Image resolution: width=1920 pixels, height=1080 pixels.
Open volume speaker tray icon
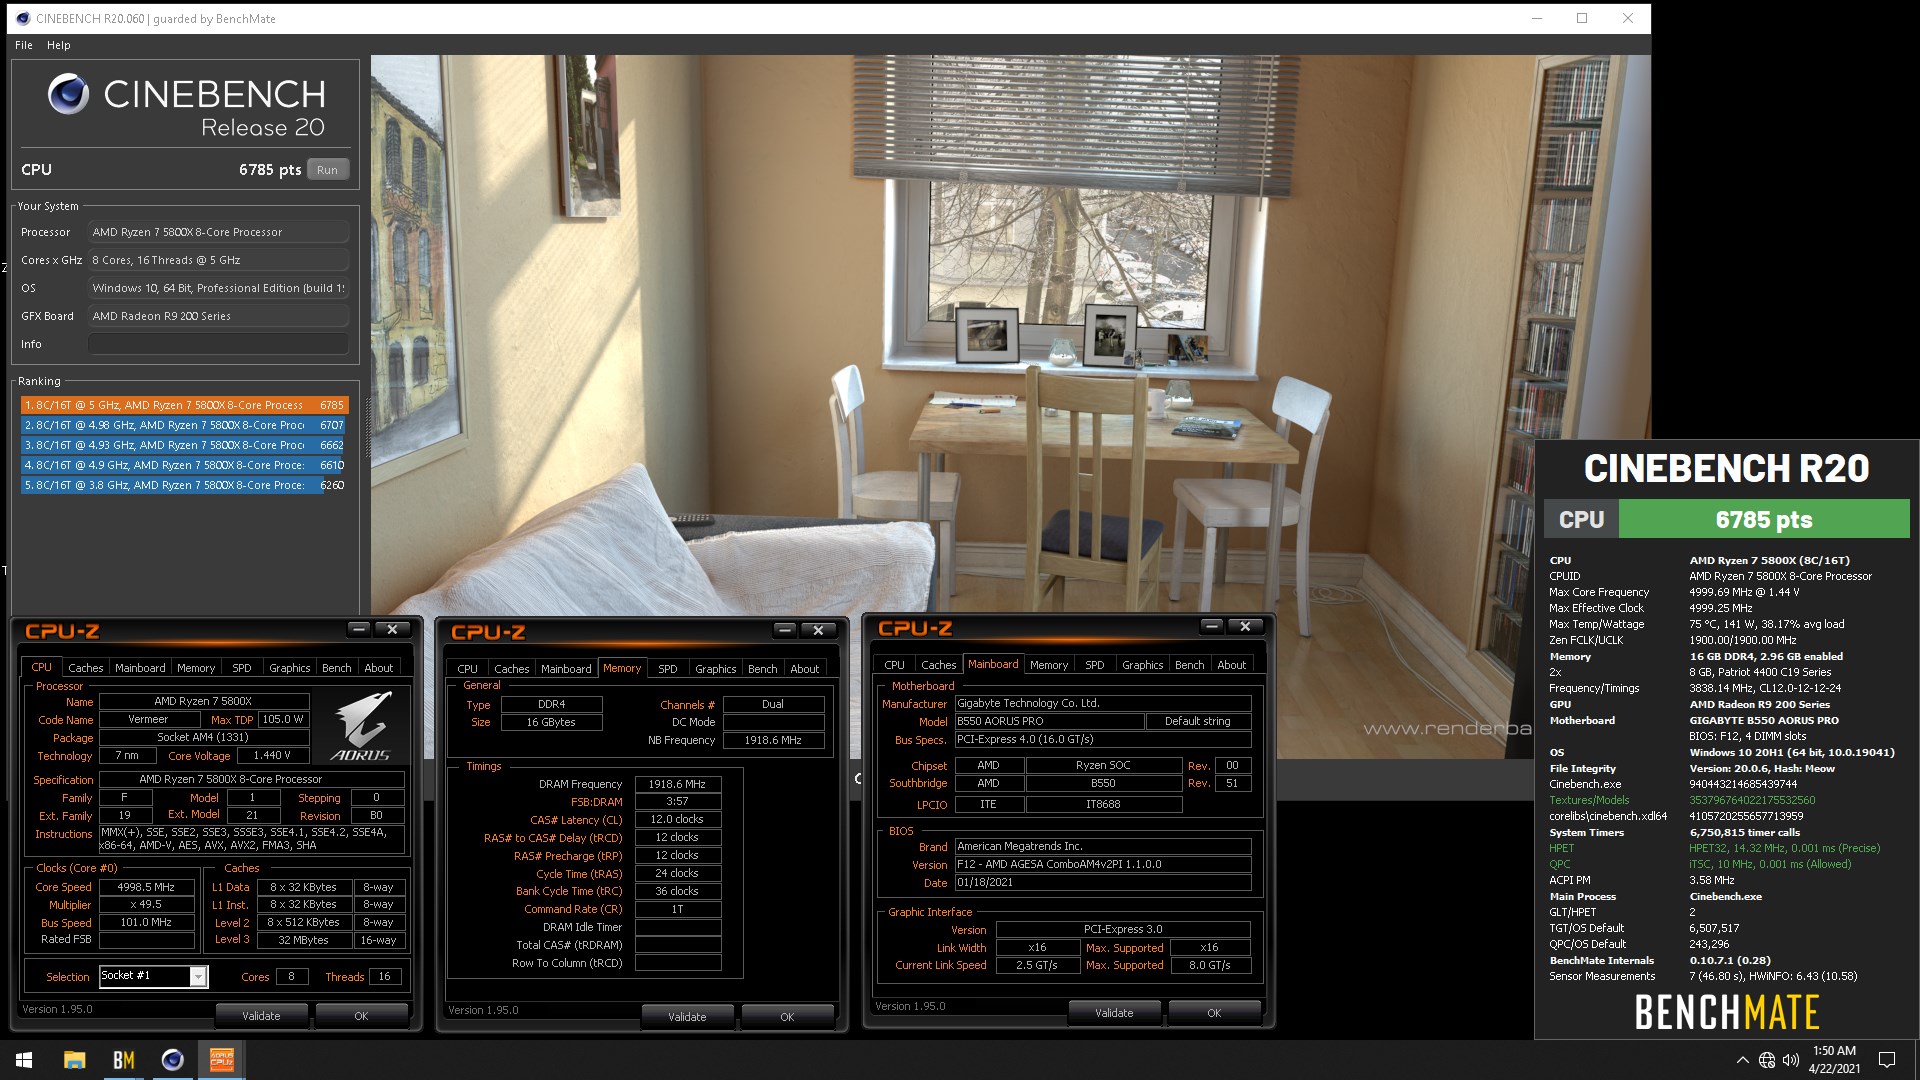1791,1060
